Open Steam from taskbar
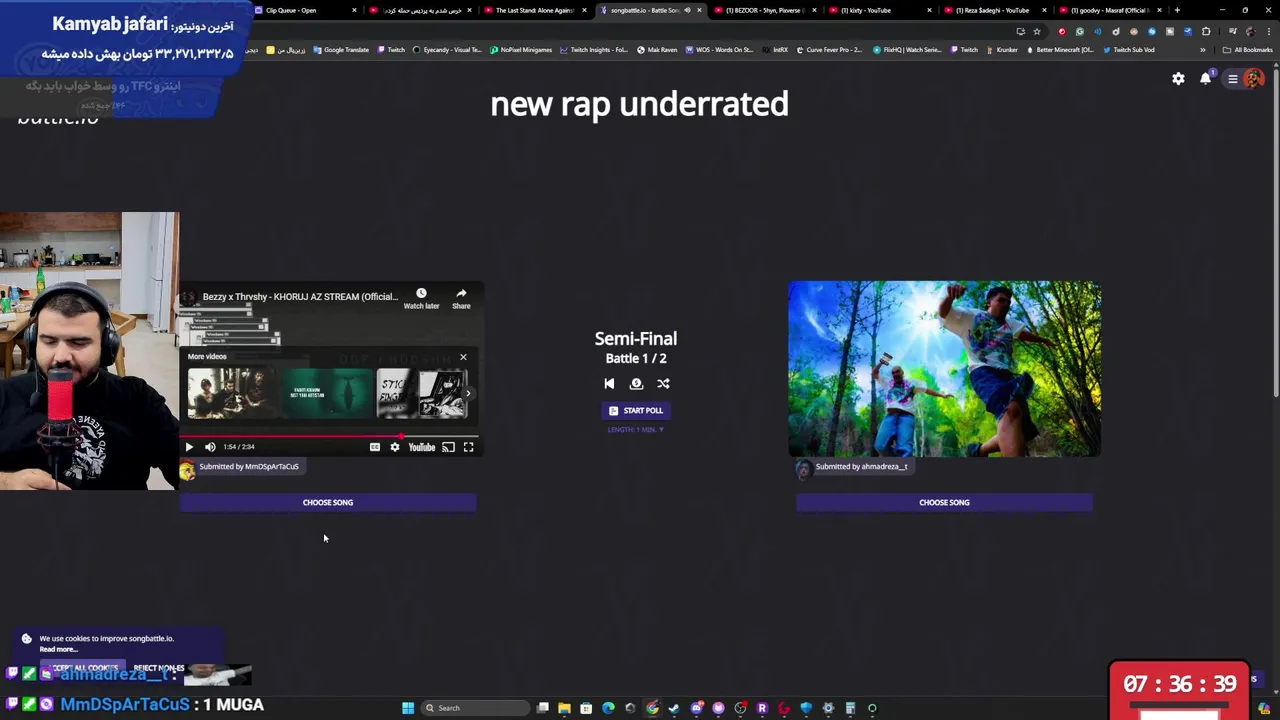 pos(674,708)
